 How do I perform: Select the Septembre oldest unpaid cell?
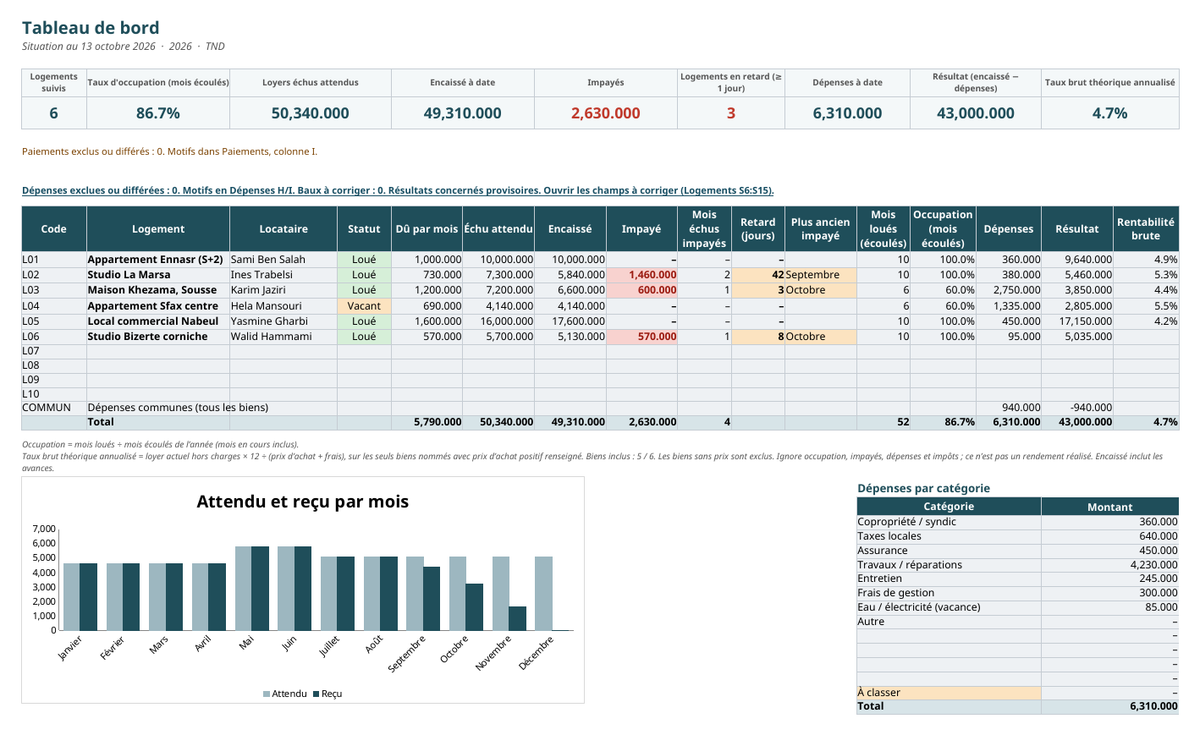coord(820,274)
